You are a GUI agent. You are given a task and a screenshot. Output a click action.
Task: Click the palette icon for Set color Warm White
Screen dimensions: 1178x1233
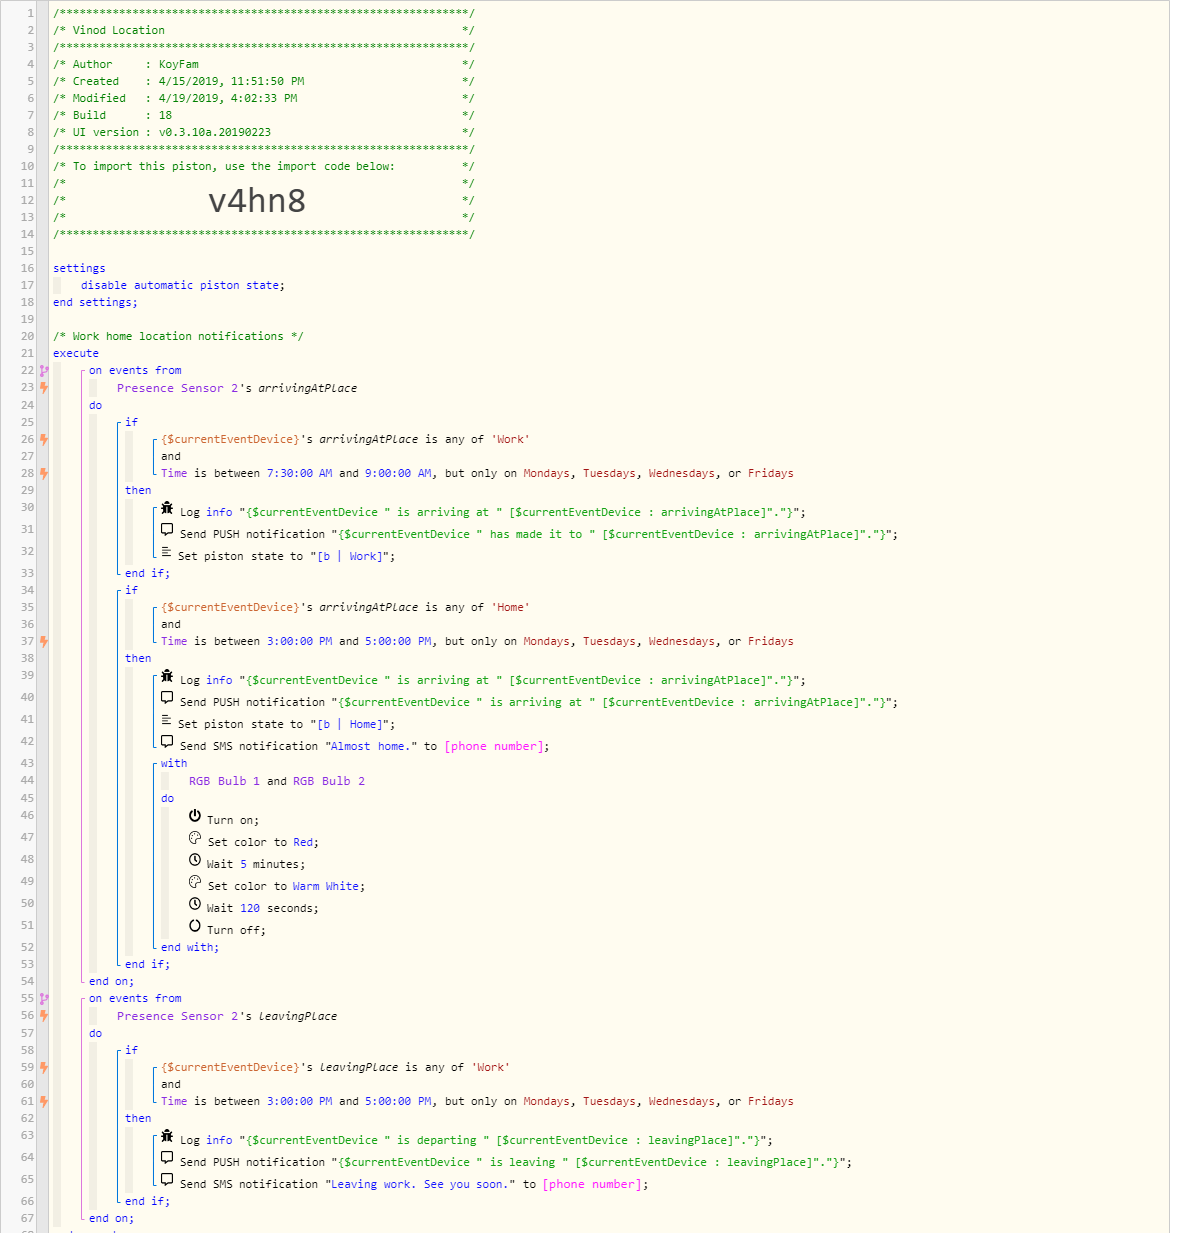point(195,882)
